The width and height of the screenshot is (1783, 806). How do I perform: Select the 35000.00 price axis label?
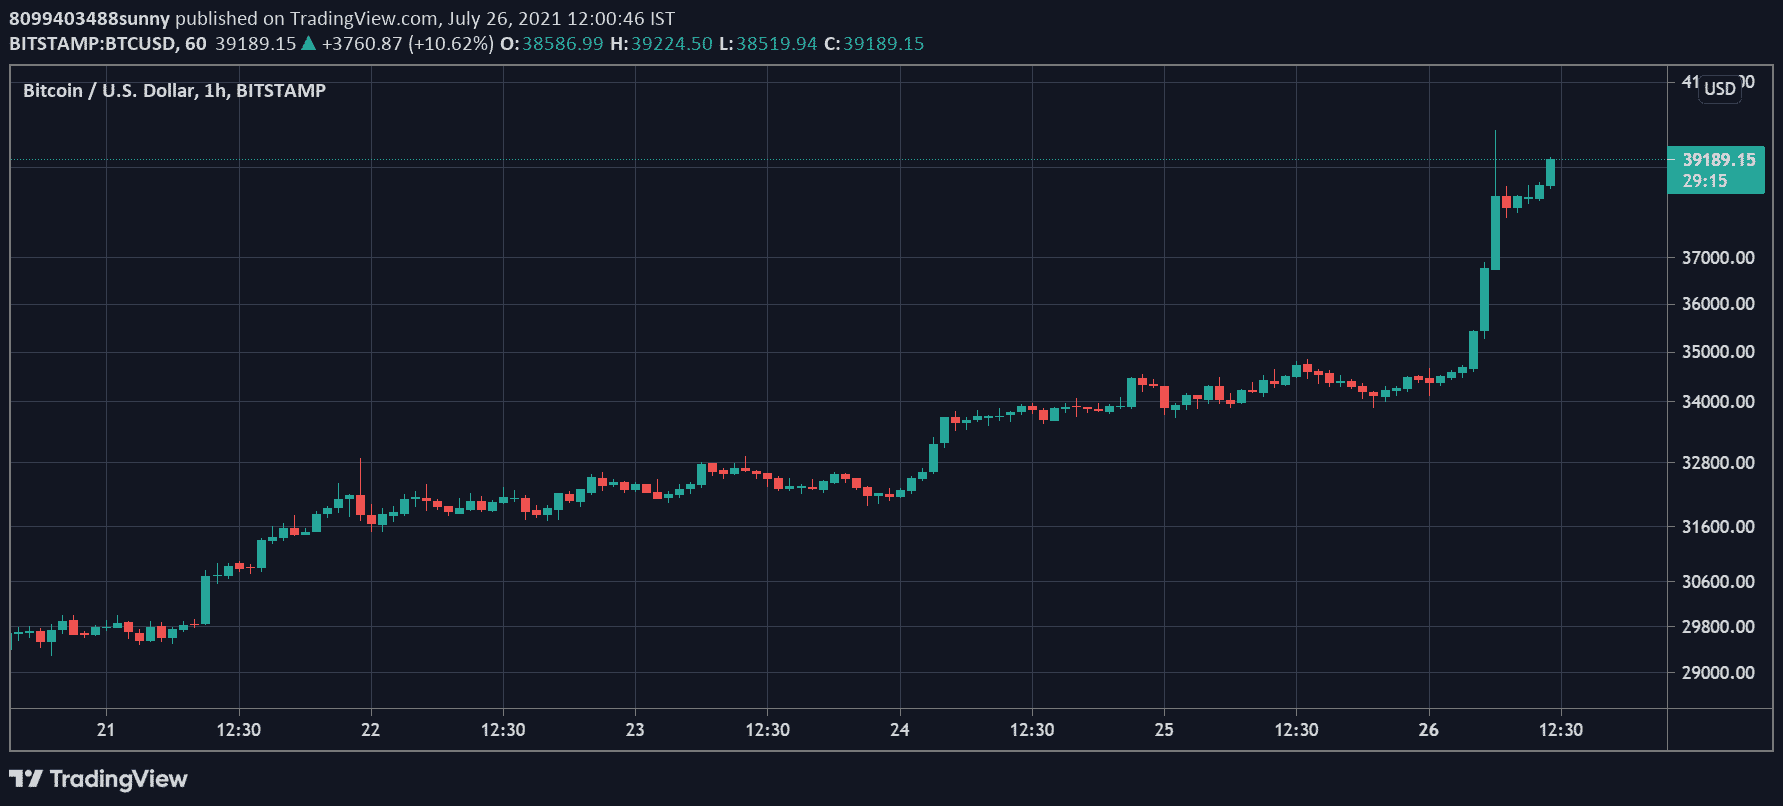tap(1717, 352)
